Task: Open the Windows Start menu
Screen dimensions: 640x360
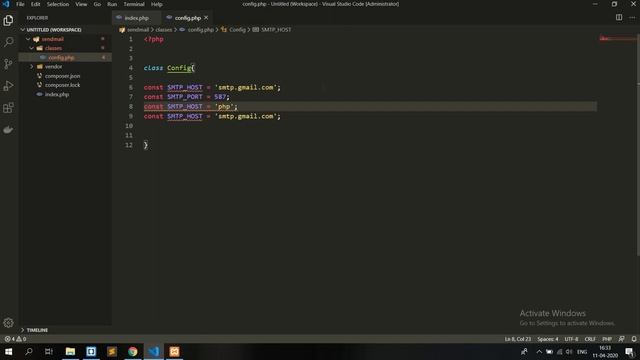Action: (x=8, y=351)
